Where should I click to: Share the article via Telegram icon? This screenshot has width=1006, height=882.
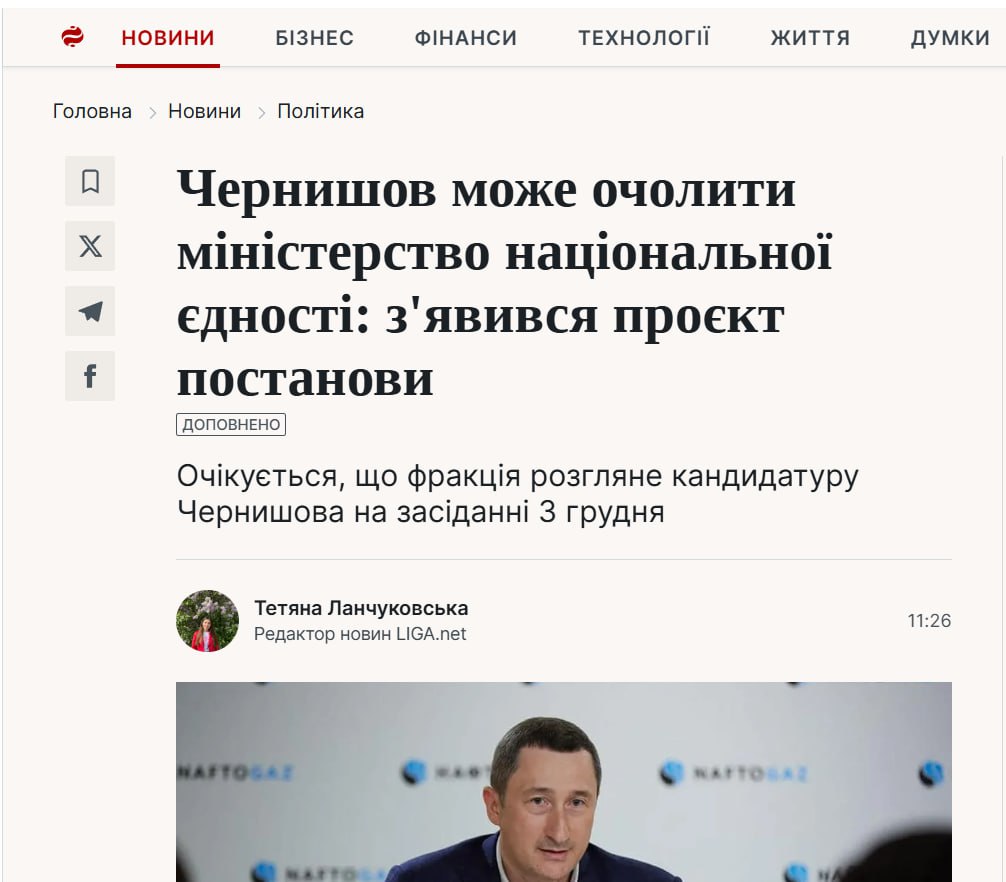90,311
